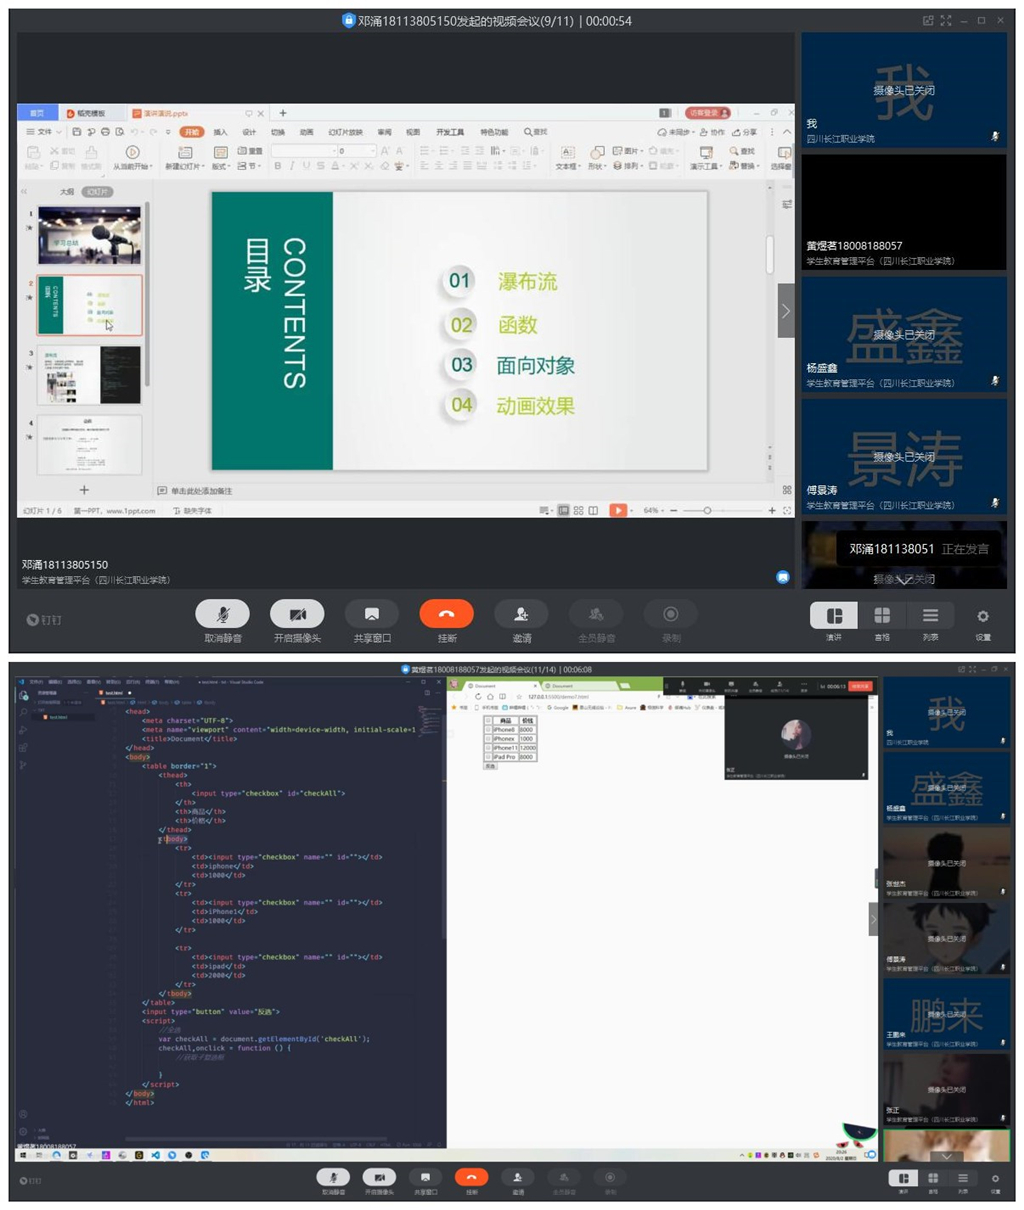Image resolution: width=1024 pixels, height=1210 pixels.
Task: Tick the iPhonex row checkbox in the browser
Action: pyautogui.click(x=488, y=739)
